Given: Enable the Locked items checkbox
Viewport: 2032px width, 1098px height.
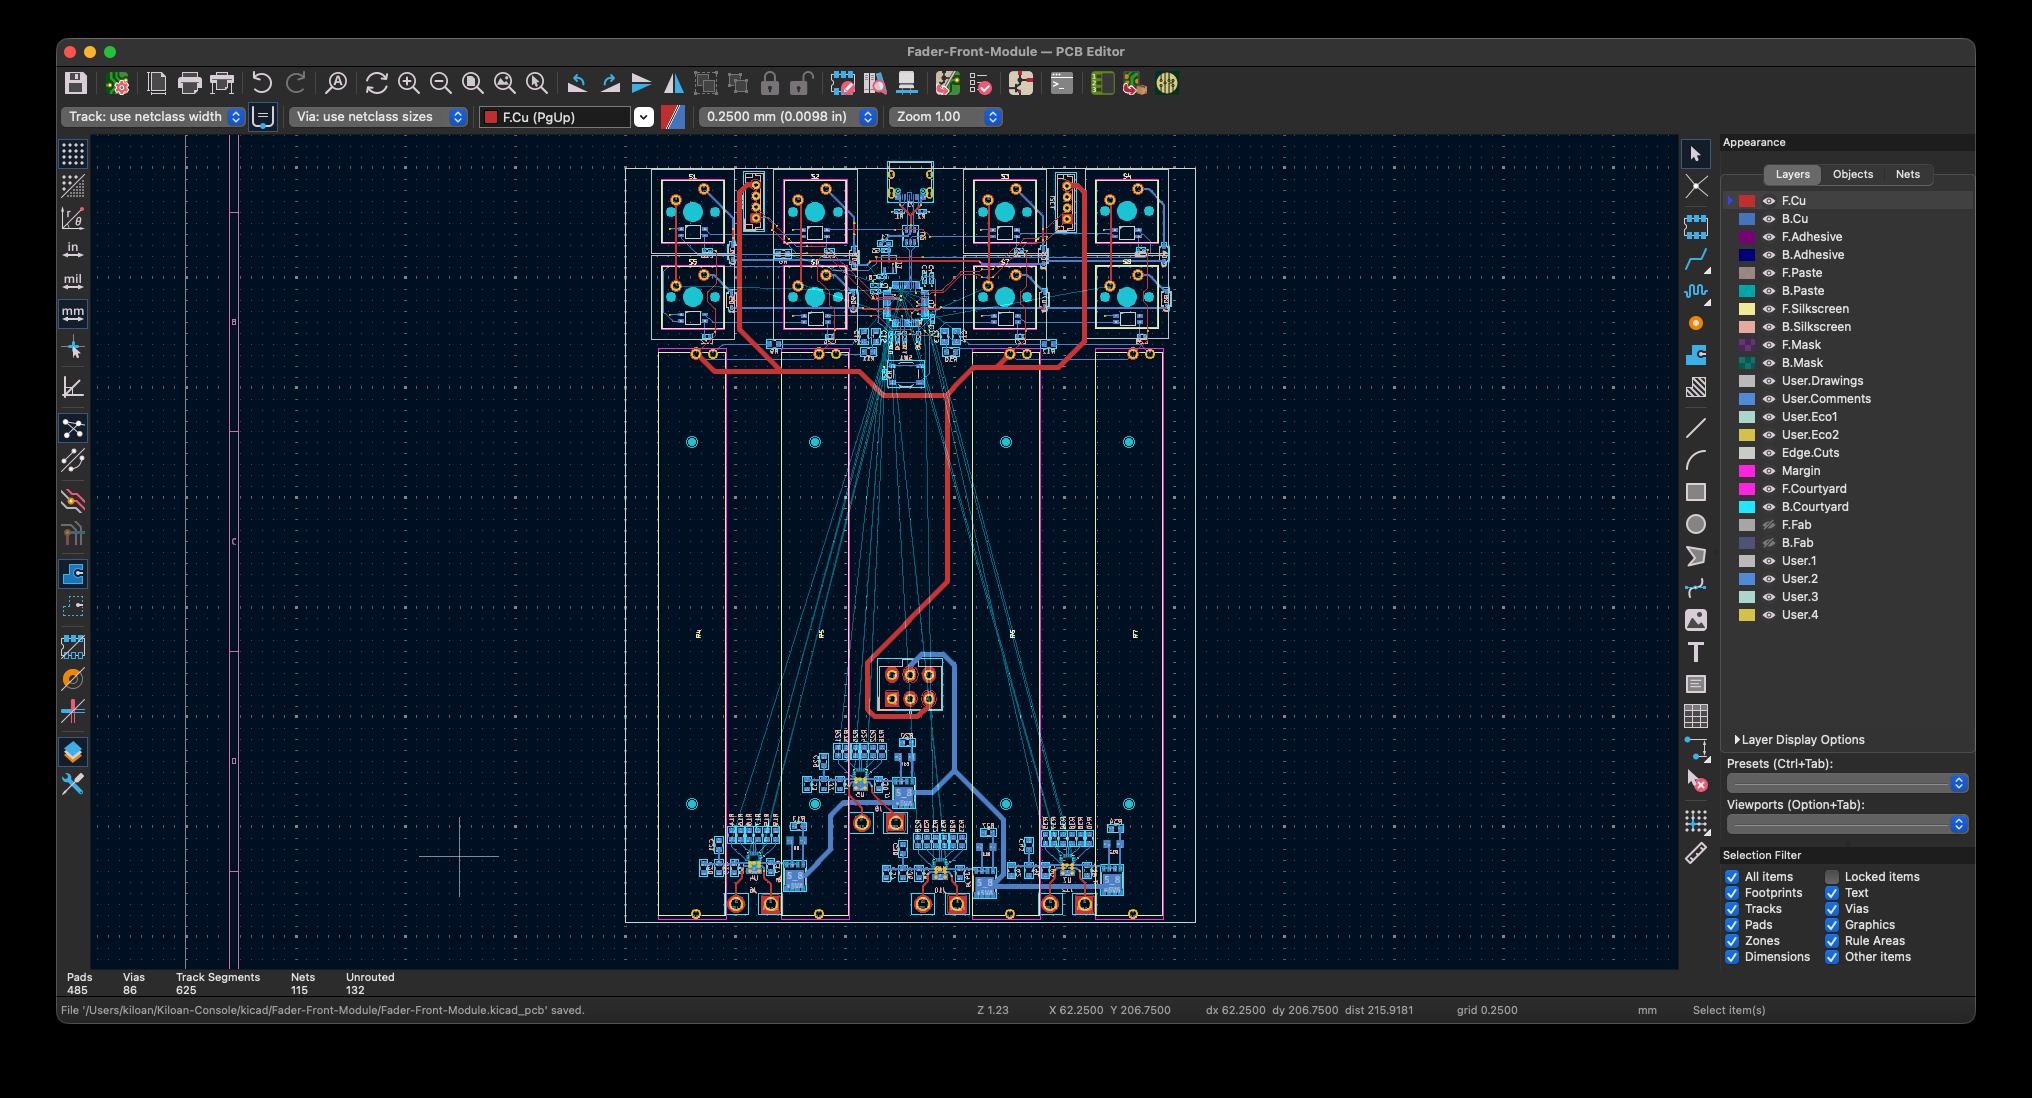Looking at the screenshot, I should [x=1832, y=877].
